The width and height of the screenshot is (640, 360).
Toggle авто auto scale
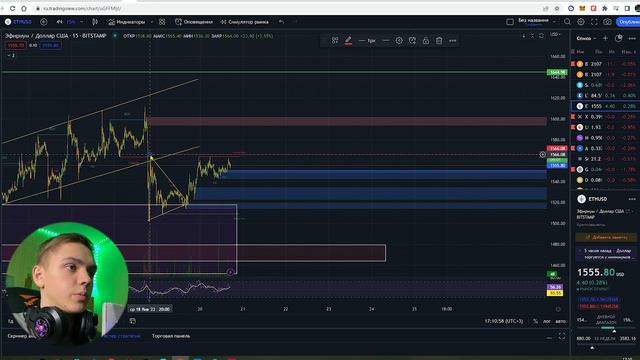[560, 321]
